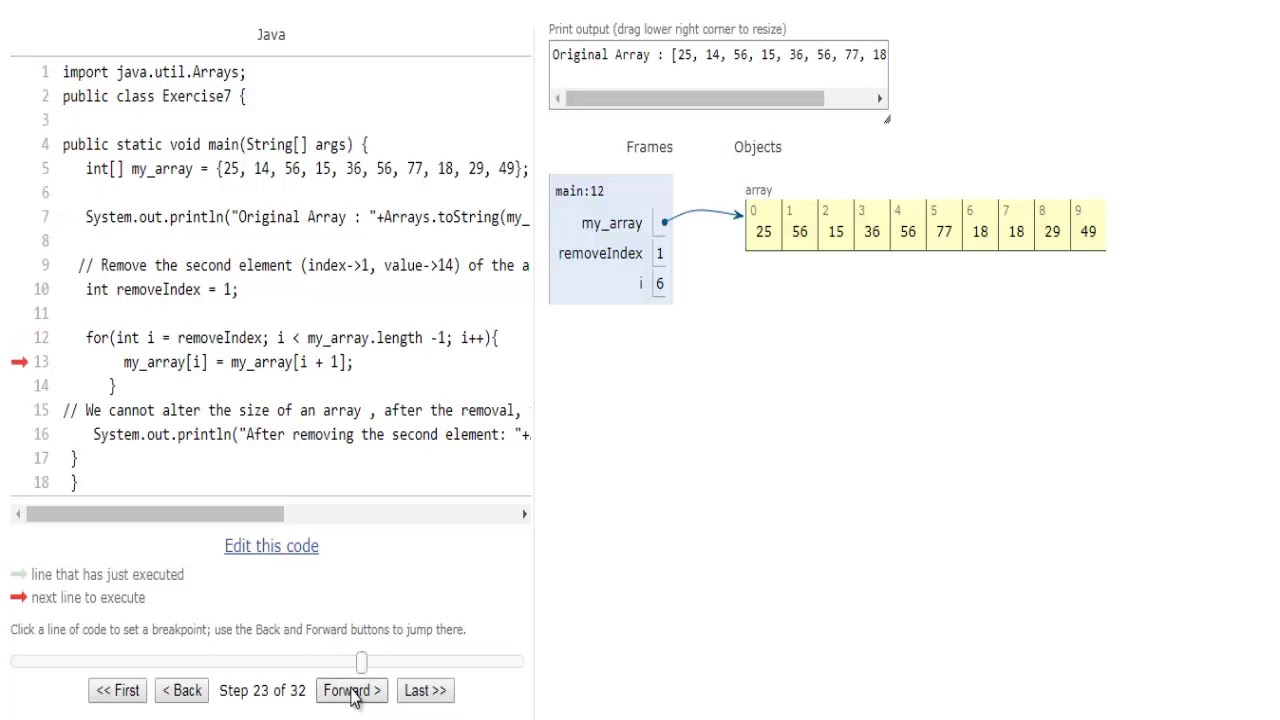This screenshot has width=1280, height=720.
Task: Click code scrollbar right arrow
Action: (524, 514)
